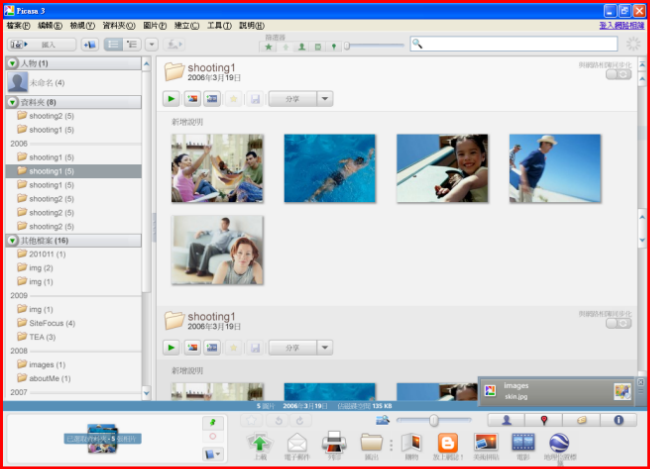Click the 登入網路相簿 sign-in link
650x469 pixels.
620,25
